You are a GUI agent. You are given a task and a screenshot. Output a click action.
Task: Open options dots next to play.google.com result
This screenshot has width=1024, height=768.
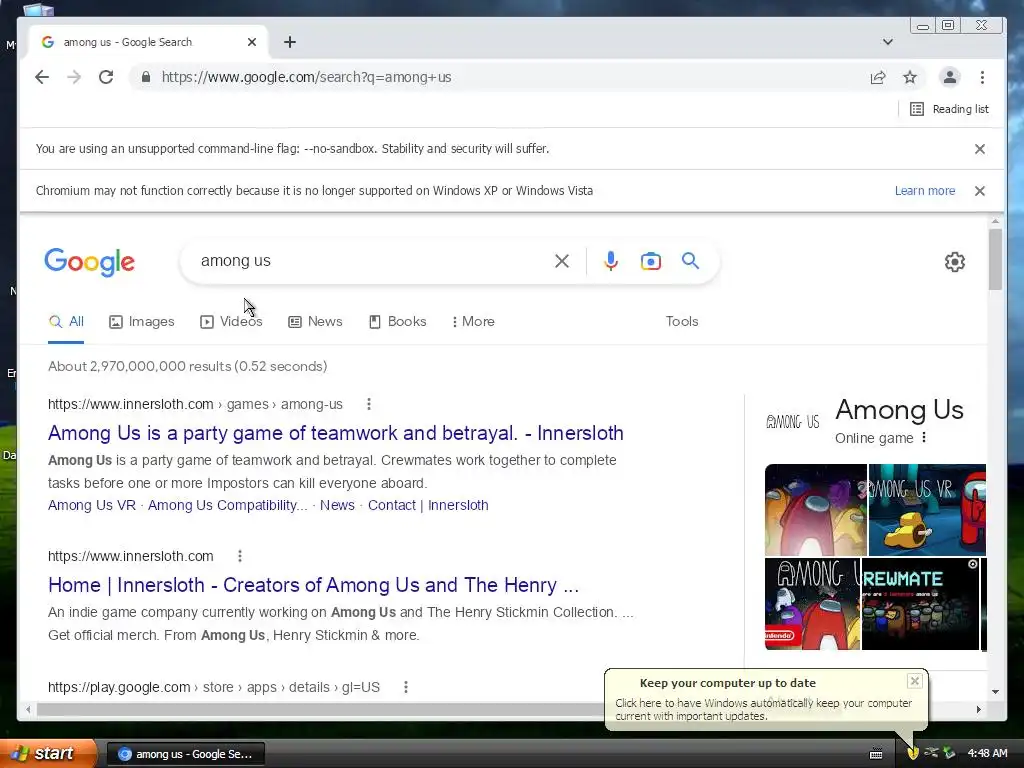(406, 687)
